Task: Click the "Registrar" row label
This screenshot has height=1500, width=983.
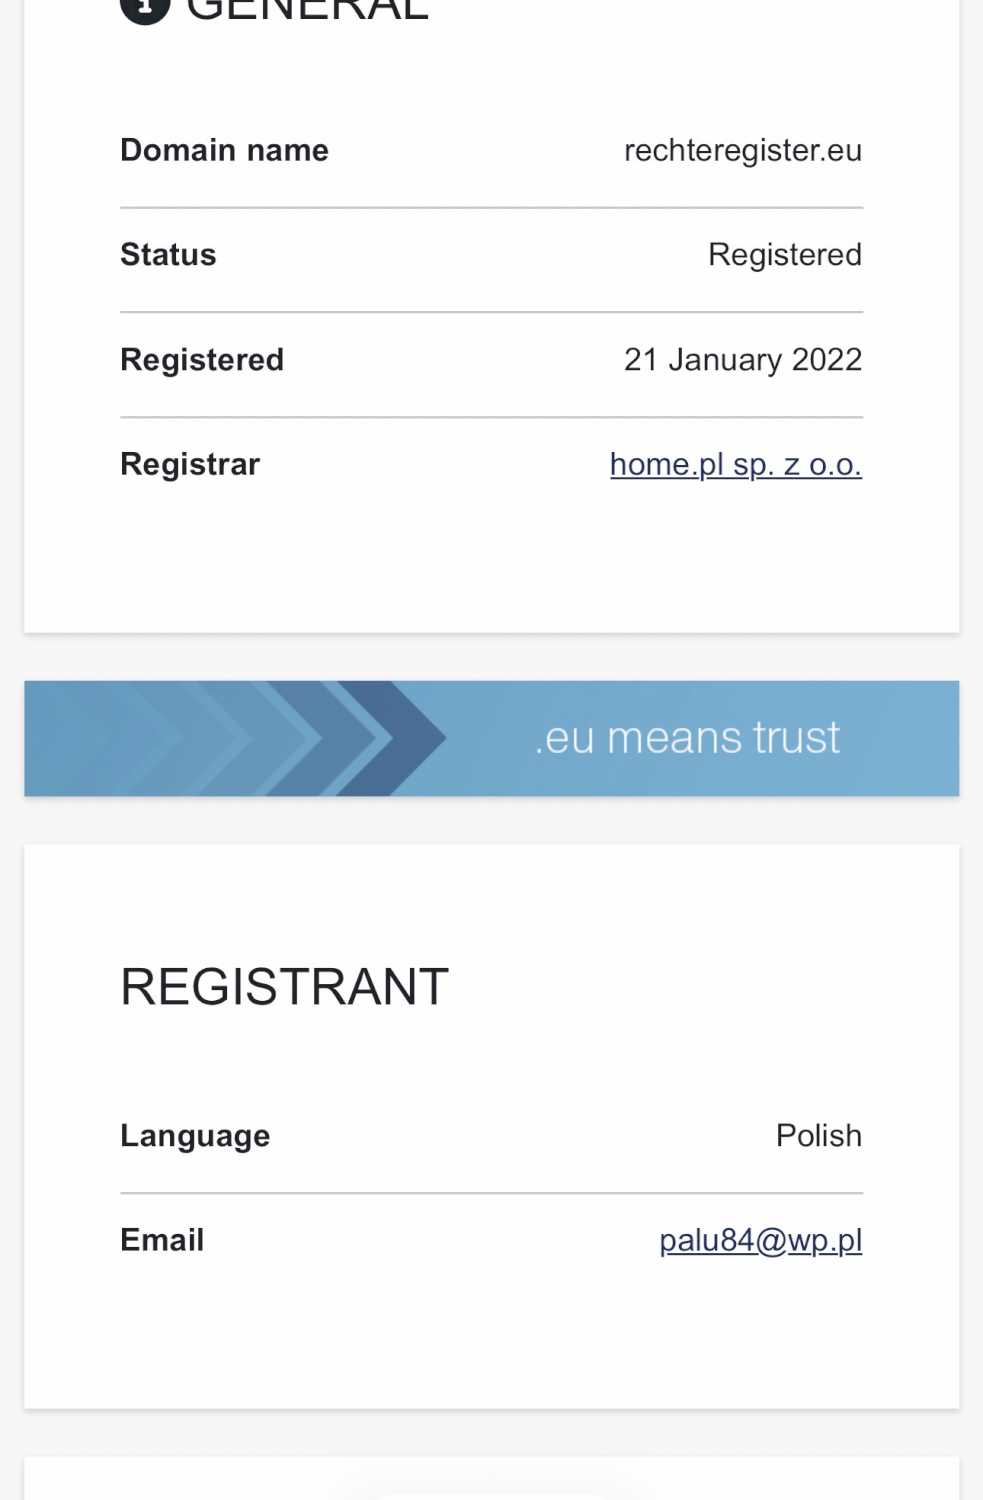Action: click(x=190, y=464)
